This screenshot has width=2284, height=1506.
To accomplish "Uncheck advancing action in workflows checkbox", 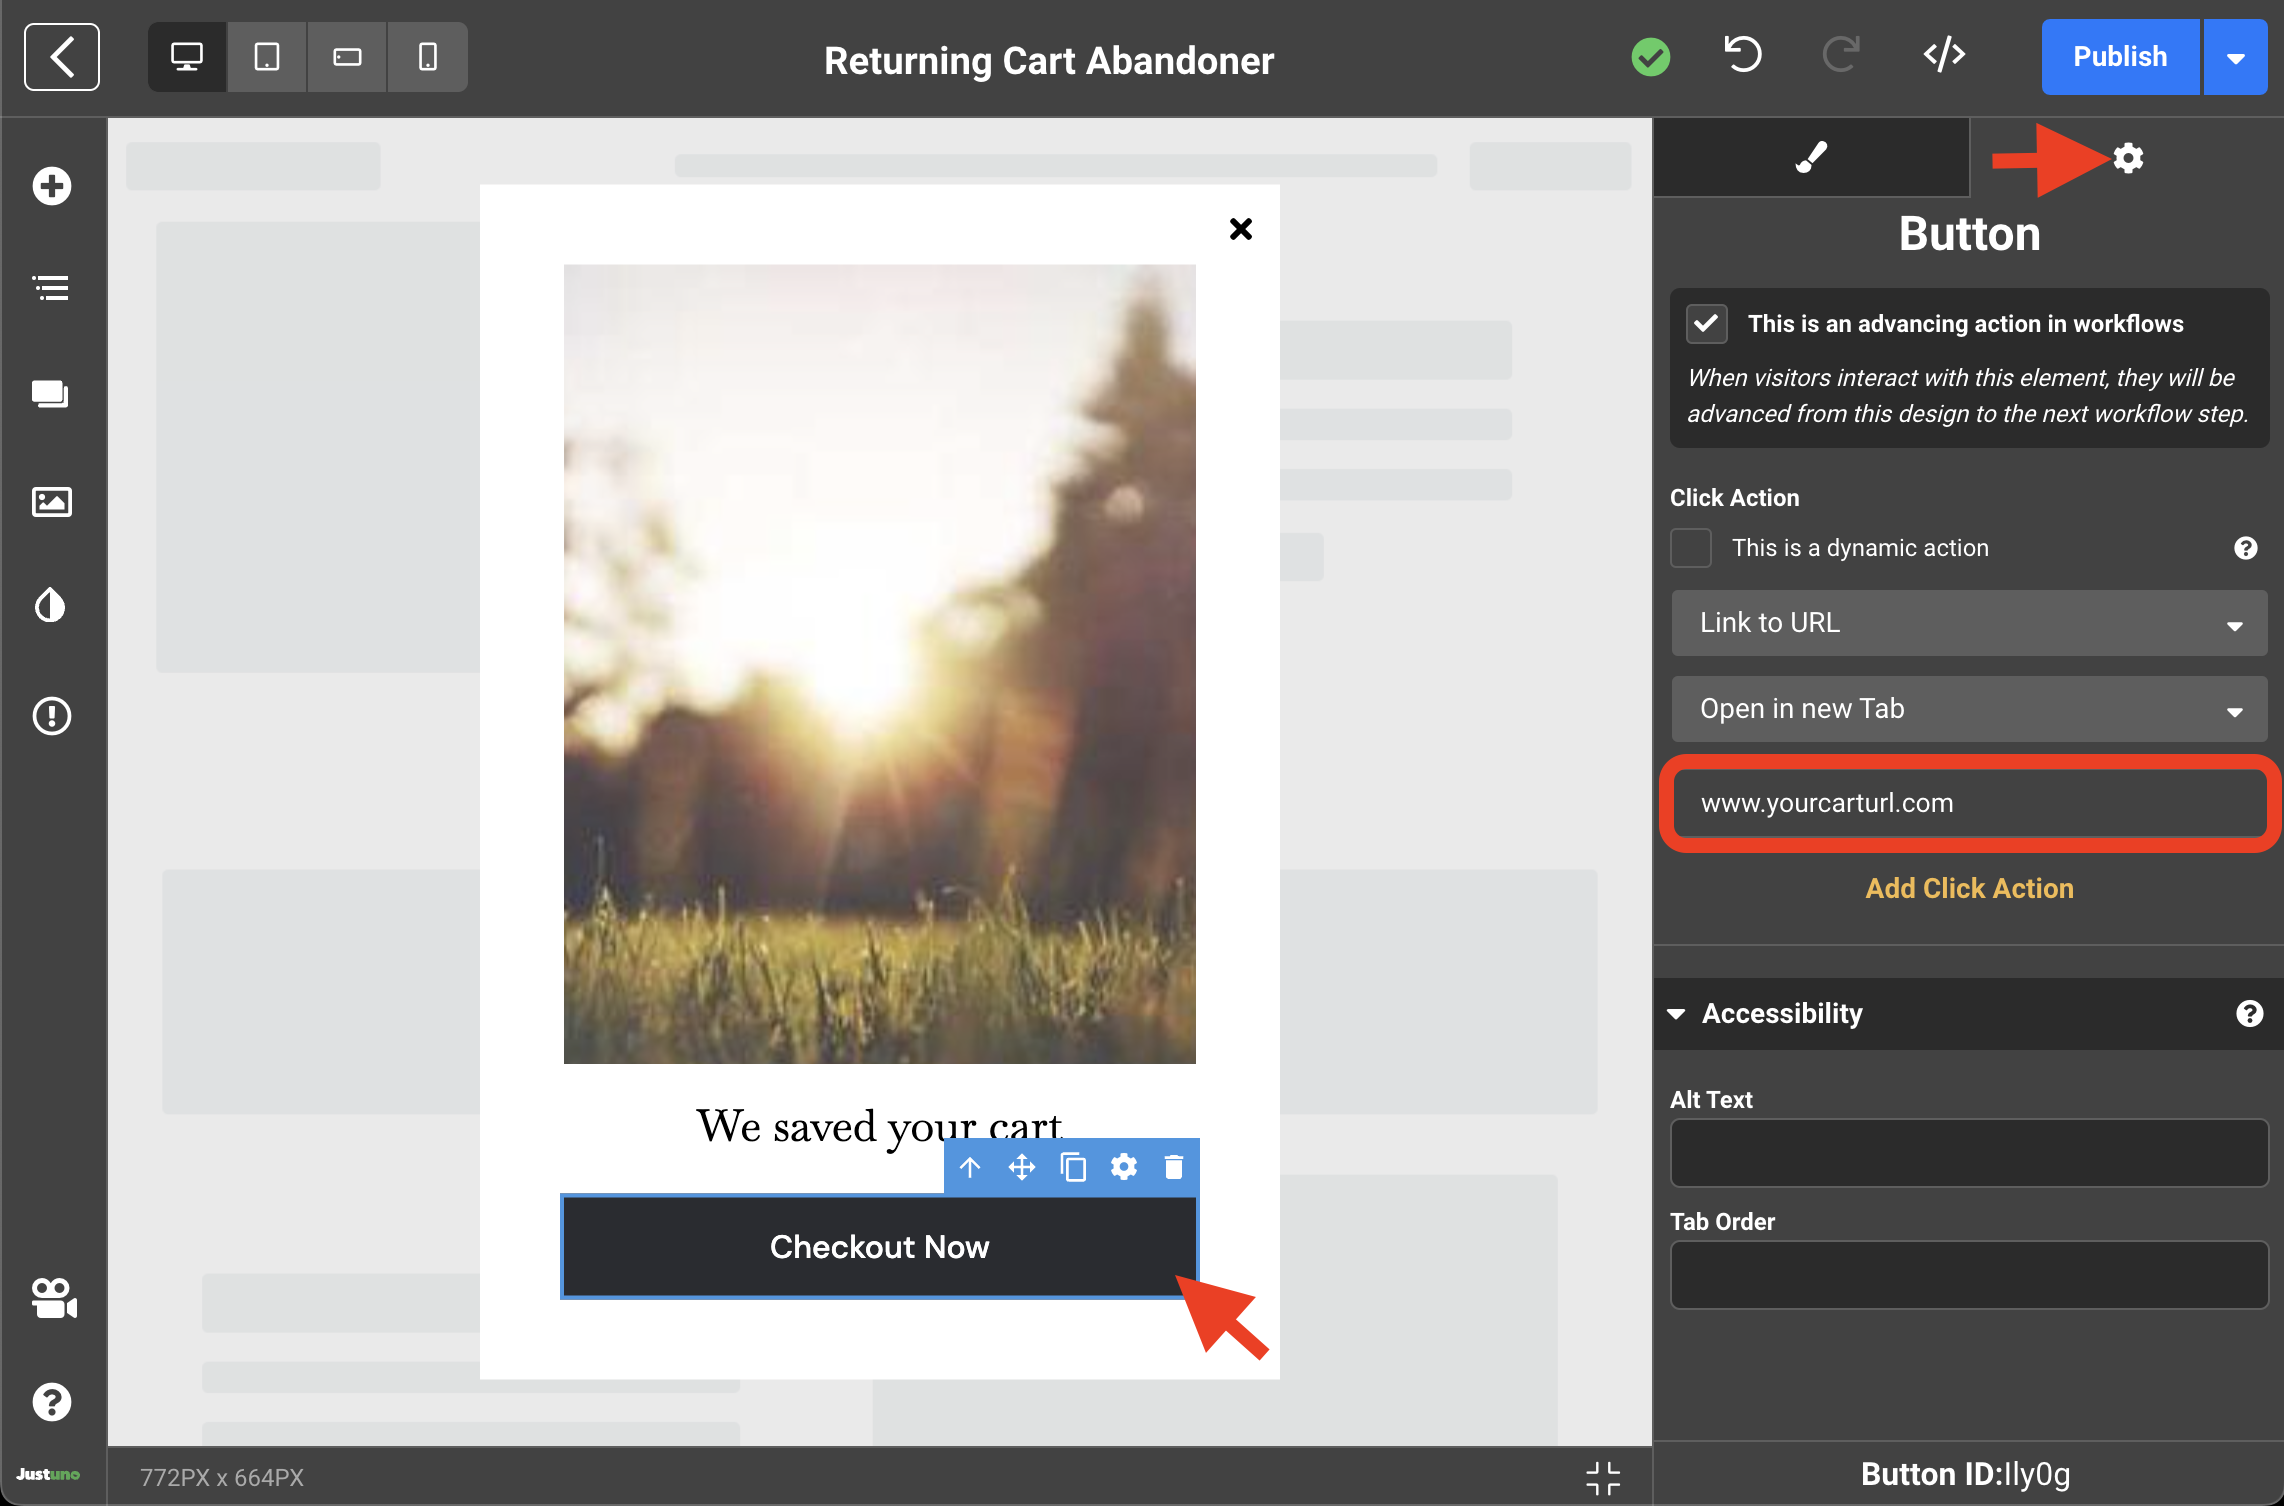I will pyautogui.click(x=1706, y=324).
